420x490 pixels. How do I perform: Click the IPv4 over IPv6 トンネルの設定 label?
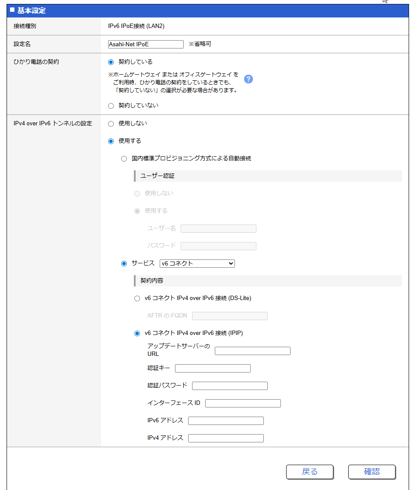53,123
